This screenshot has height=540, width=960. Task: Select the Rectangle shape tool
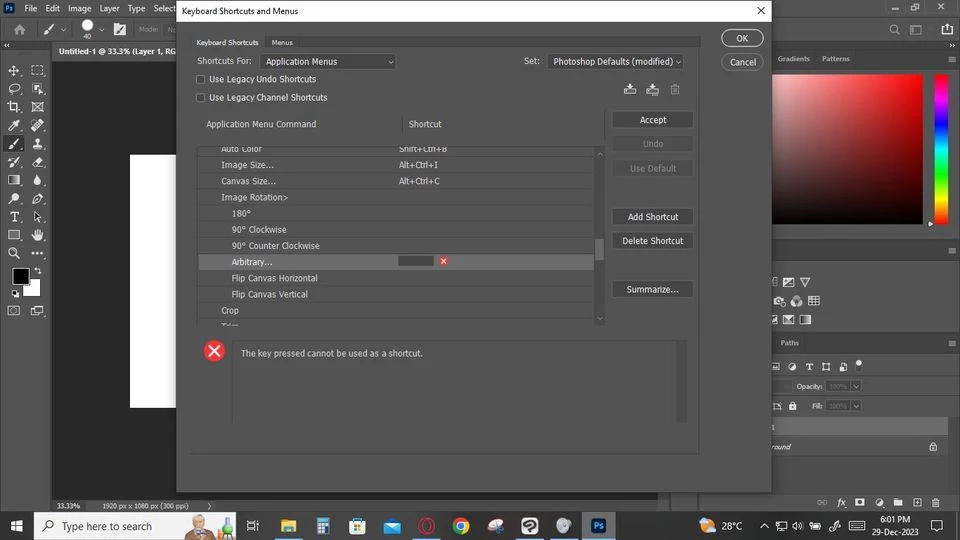(x=13, y=235)
